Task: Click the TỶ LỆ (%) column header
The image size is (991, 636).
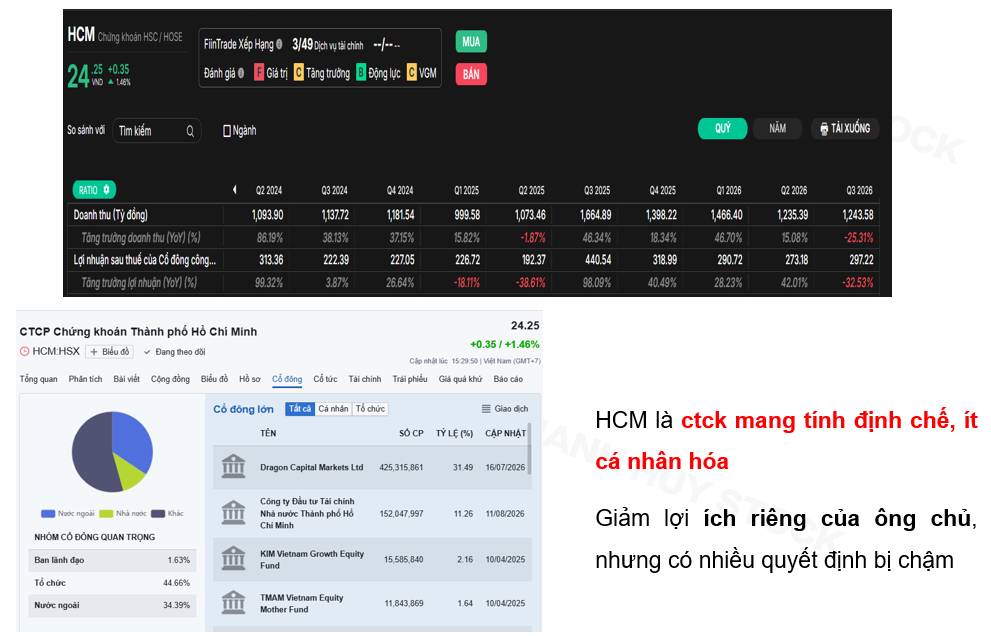Action: click(454, 433)
